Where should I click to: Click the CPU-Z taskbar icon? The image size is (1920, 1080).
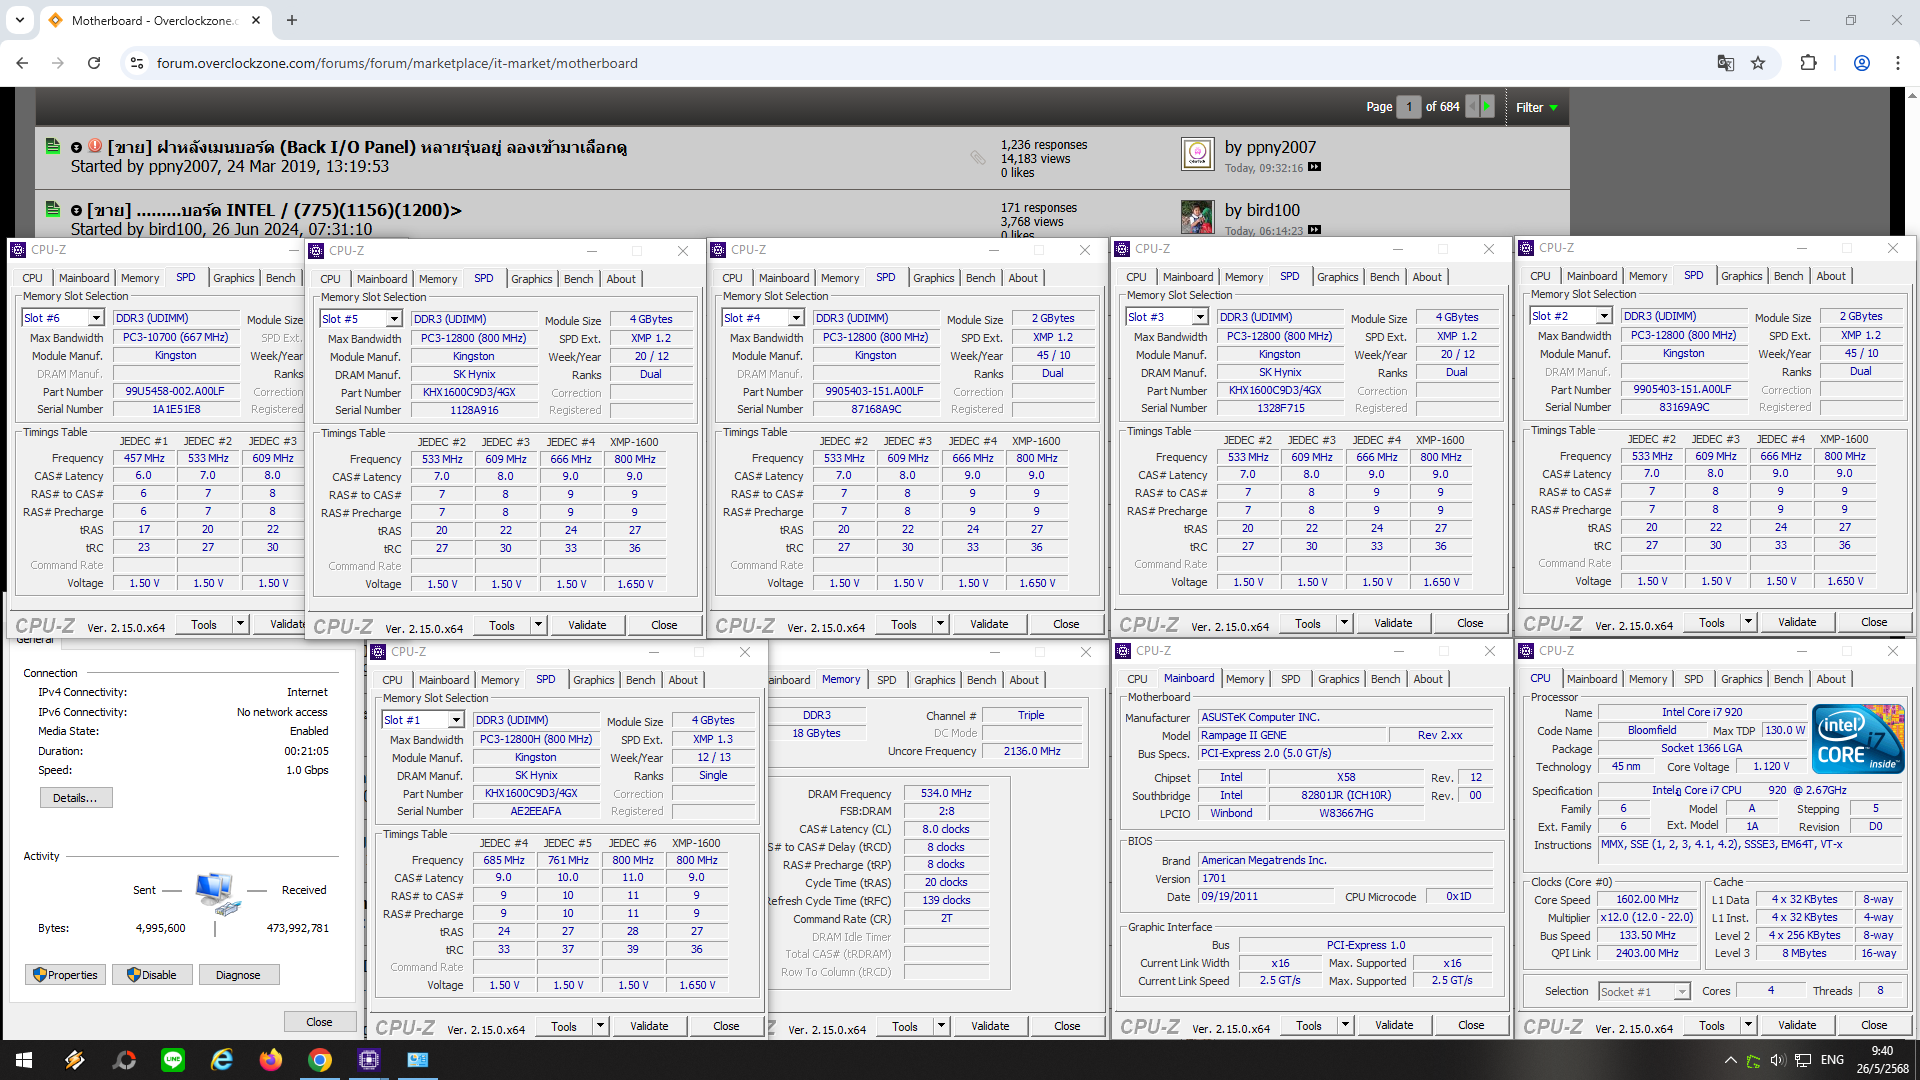pos(368,1060)
